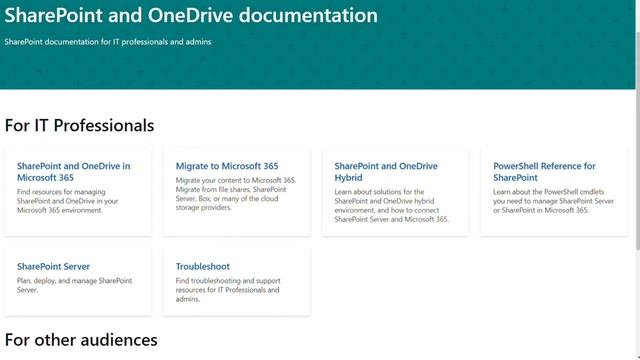Click 'Migrate your content to Microsoft 365' description
The image size is (640, 360).
(x=236, y=194)
